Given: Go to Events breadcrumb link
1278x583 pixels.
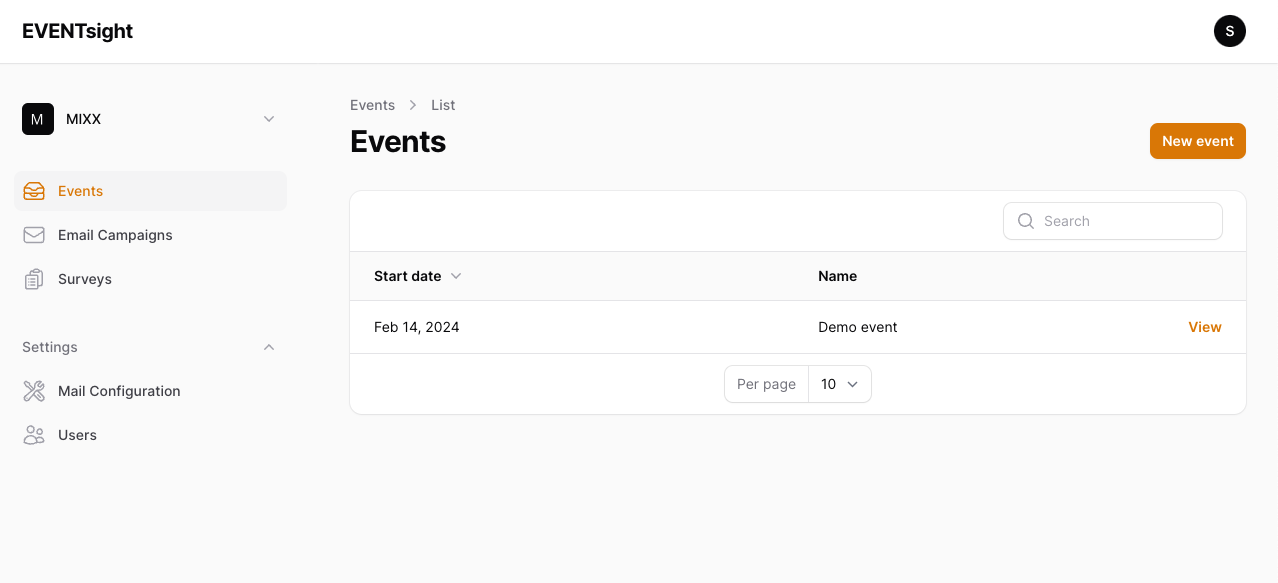Looking at the screenshot, I should [372, 105].
